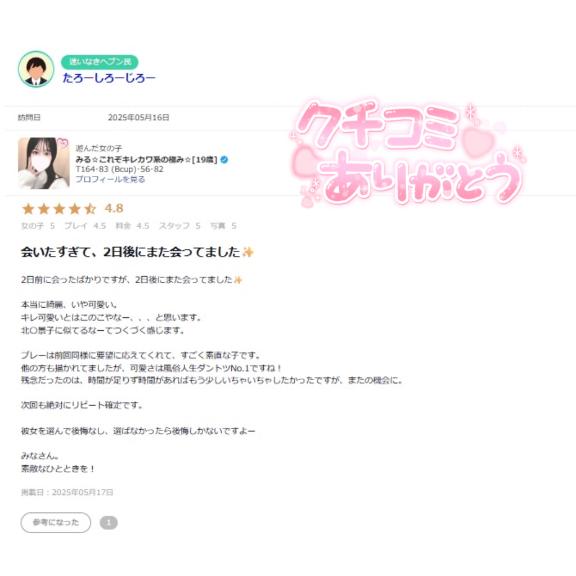The width and height of the screenshot is (576, 576).
Task: Click the reviewer's avatar icon
Action: (36, 69)
